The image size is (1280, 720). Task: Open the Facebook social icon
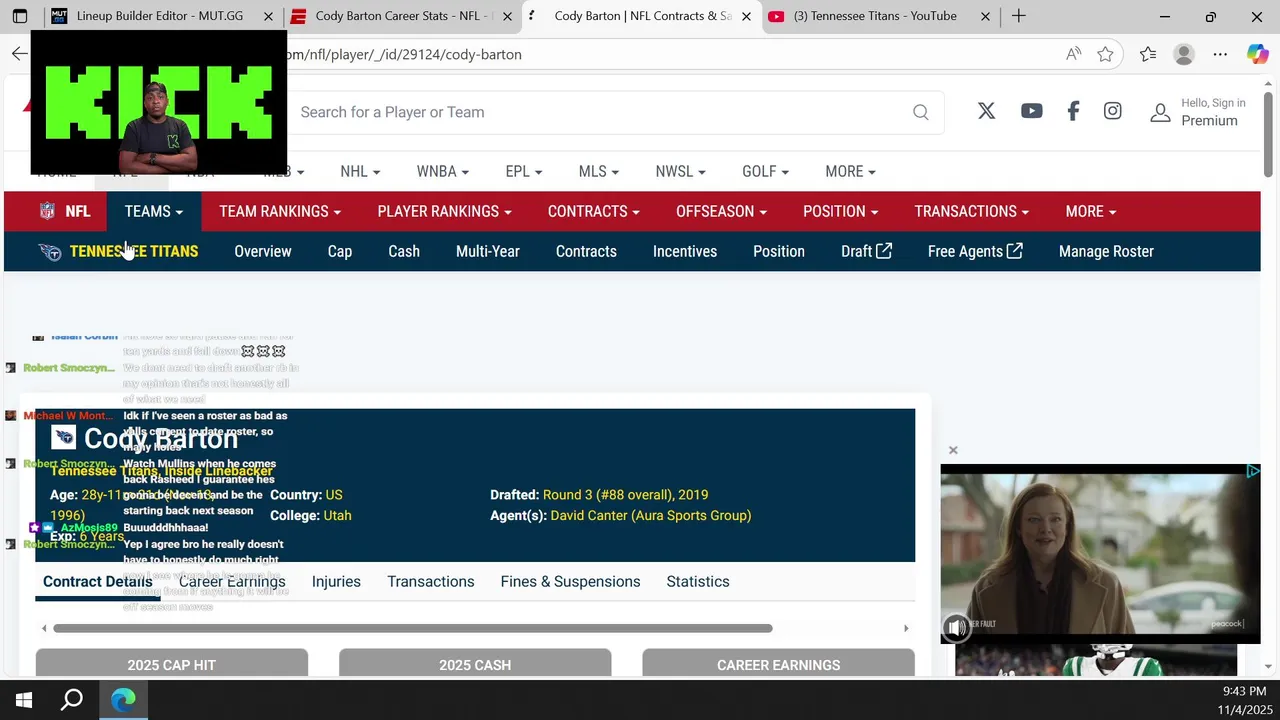coord(1073,111)
